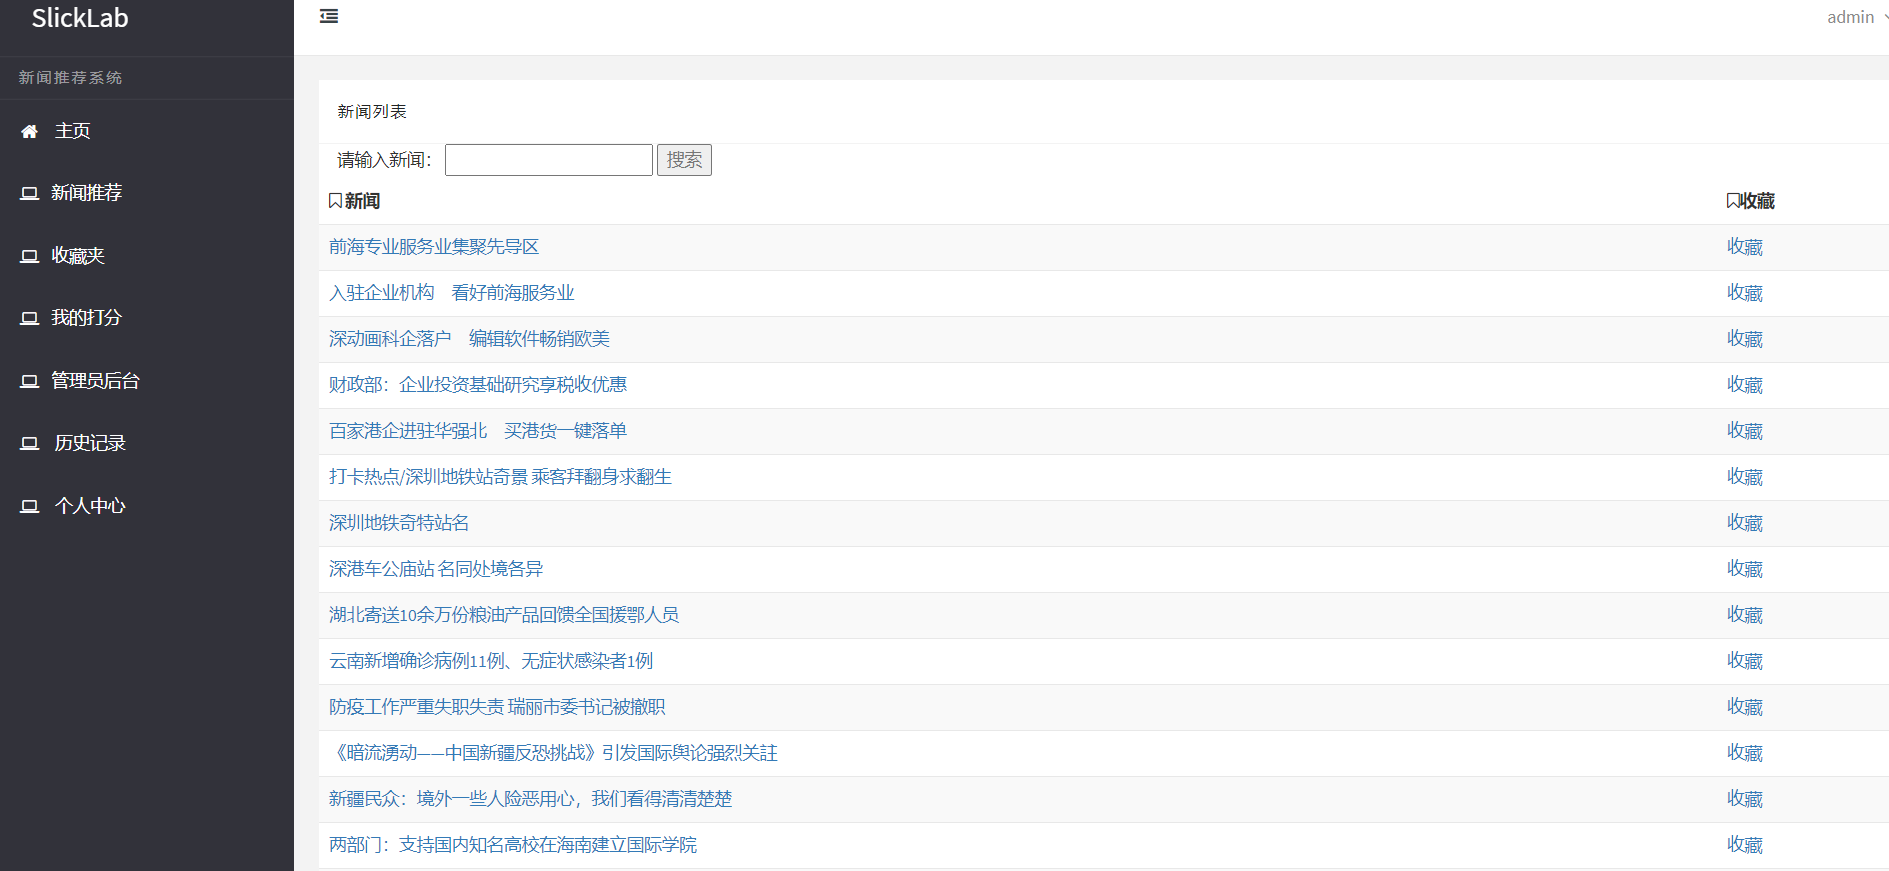The width and height of the screenshot is (1889, 871).
Task: Click 收藏 for 财政部 news row
Action: [x=1745, y=385]
